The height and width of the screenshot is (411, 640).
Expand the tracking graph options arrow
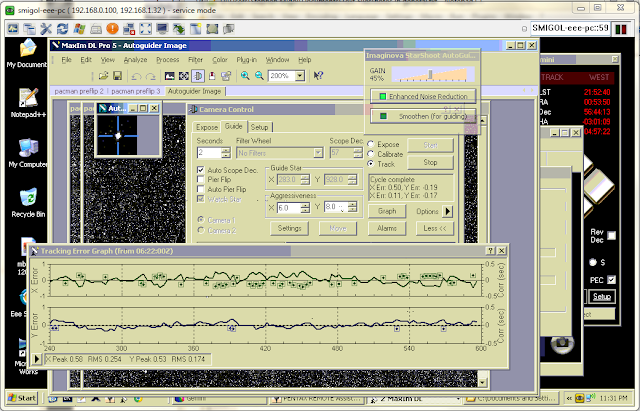pos(37,359)
